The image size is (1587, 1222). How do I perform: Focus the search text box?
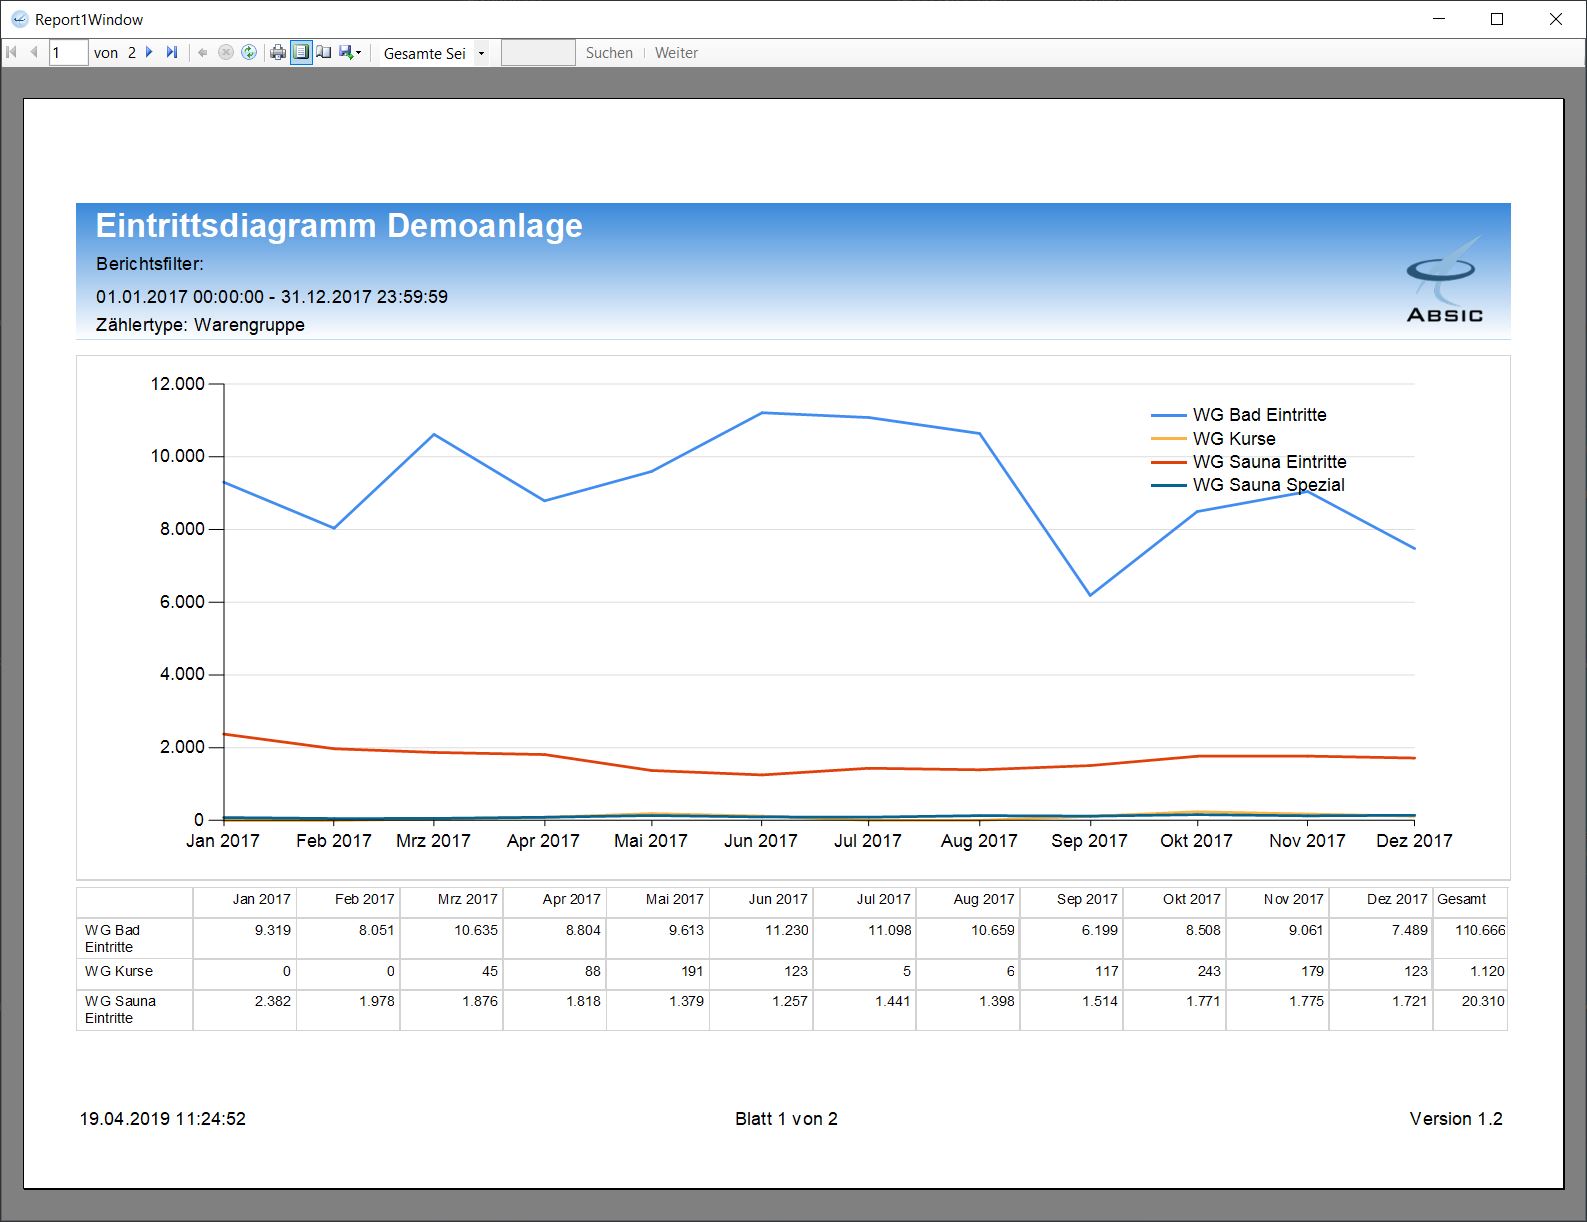point(537,53)
